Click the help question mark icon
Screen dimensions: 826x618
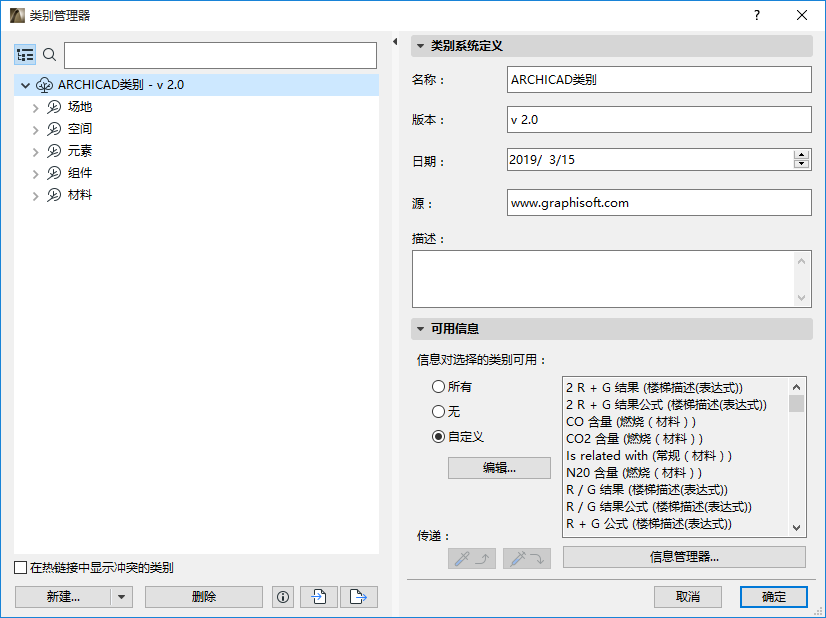coord(757,16)
